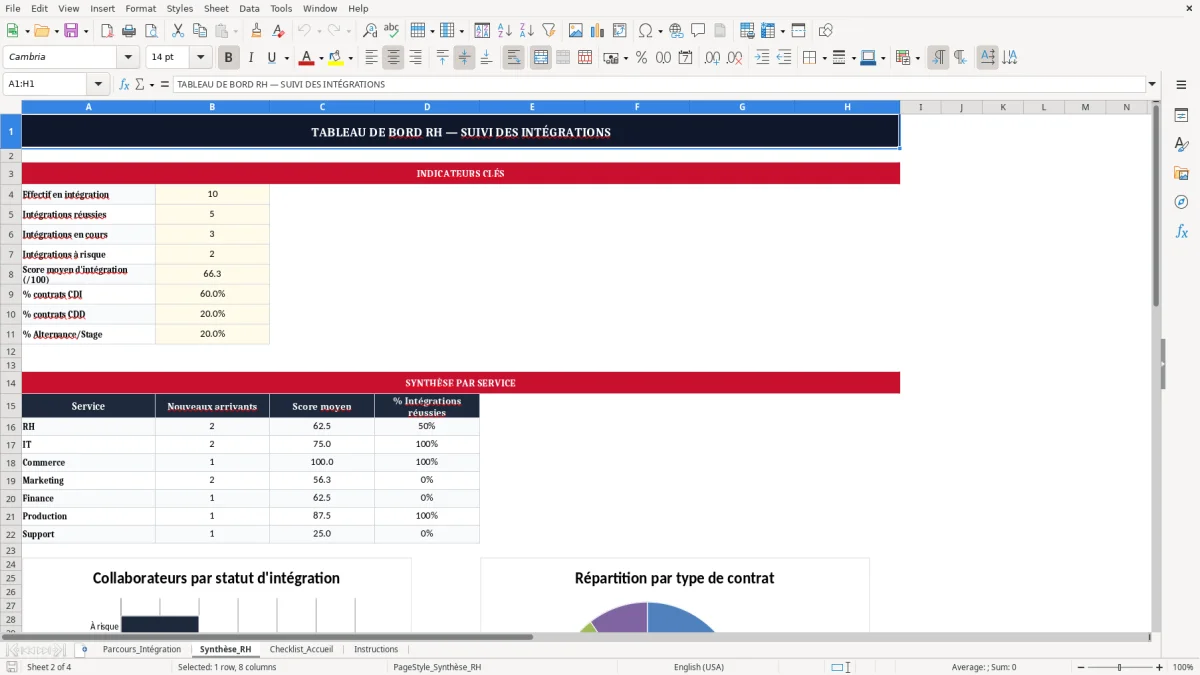
Task: Open Find and Replace
Action: 370,31
